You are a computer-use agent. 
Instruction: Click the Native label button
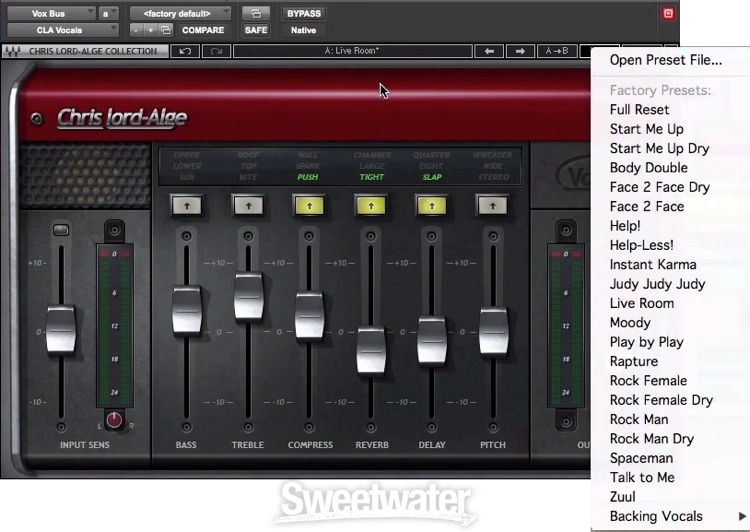pos(304,30)
